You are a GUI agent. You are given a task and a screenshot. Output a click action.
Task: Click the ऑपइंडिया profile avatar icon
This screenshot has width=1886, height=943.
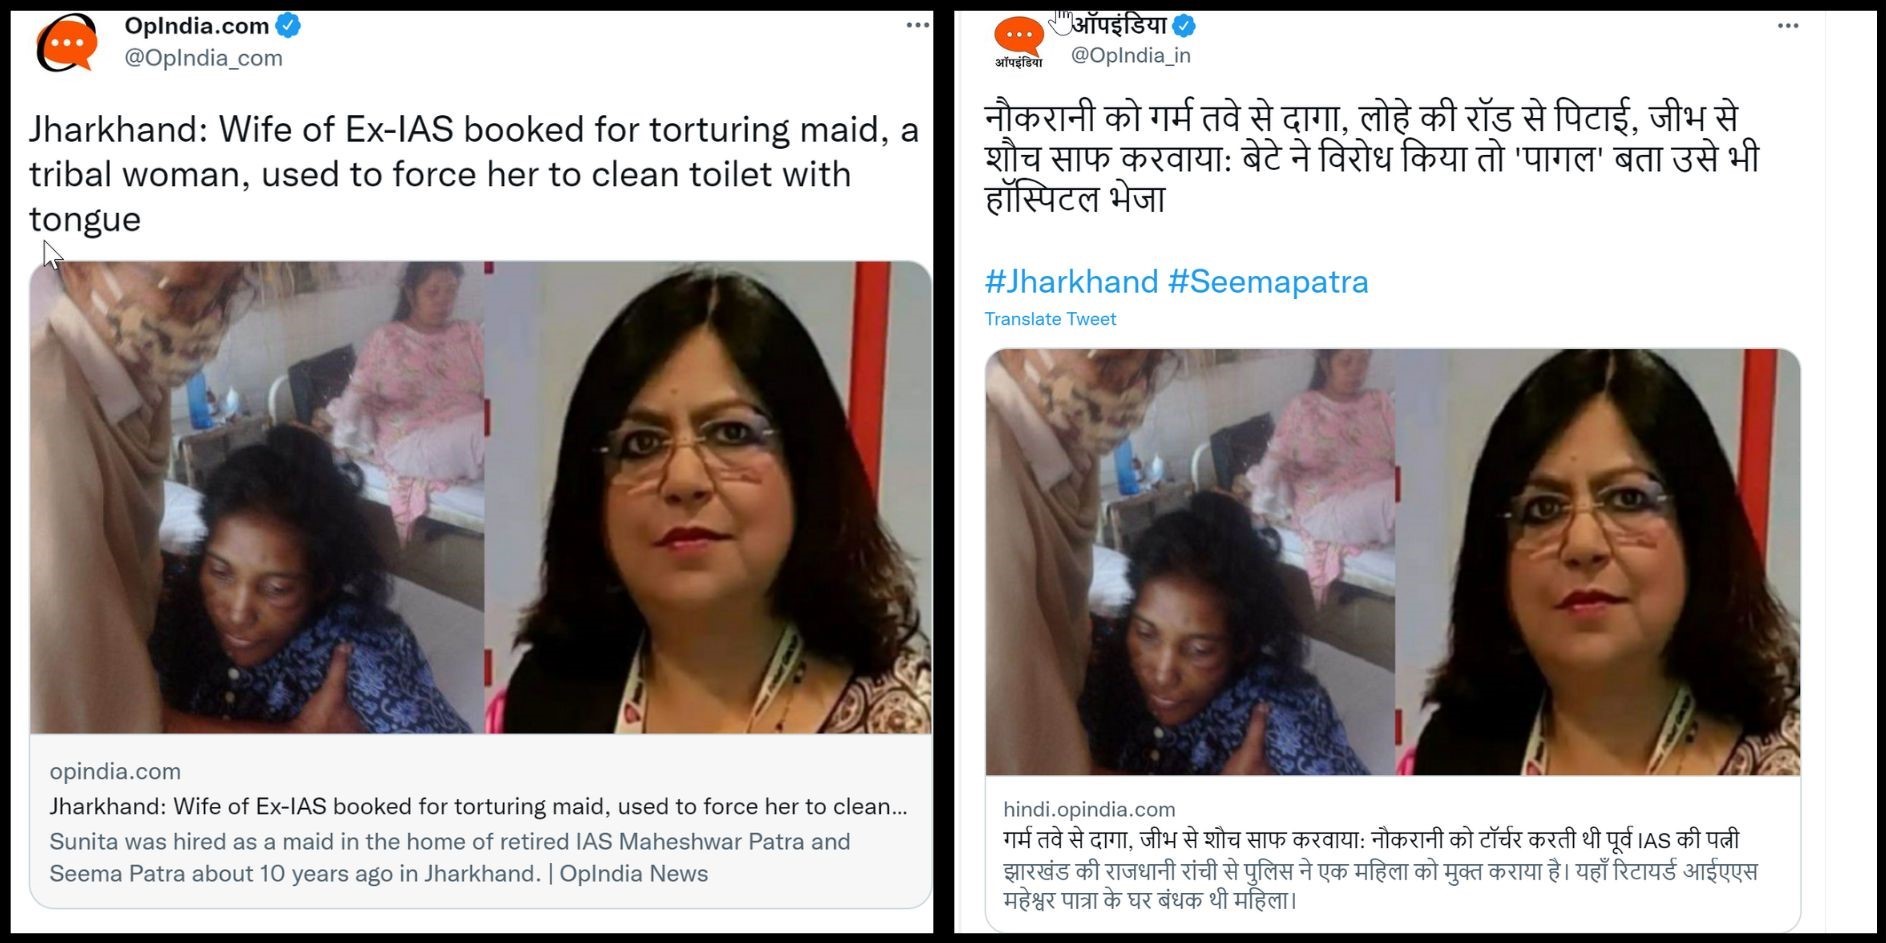coord(1019,42)
